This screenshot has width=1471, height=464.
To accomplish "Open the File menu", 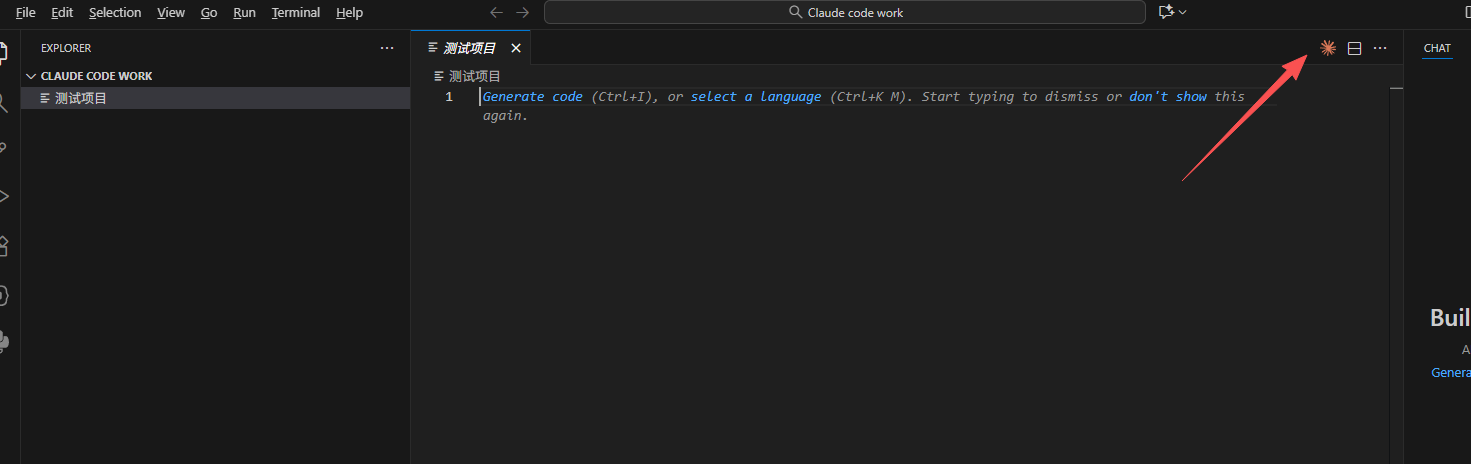I will [x=26, y=12].
